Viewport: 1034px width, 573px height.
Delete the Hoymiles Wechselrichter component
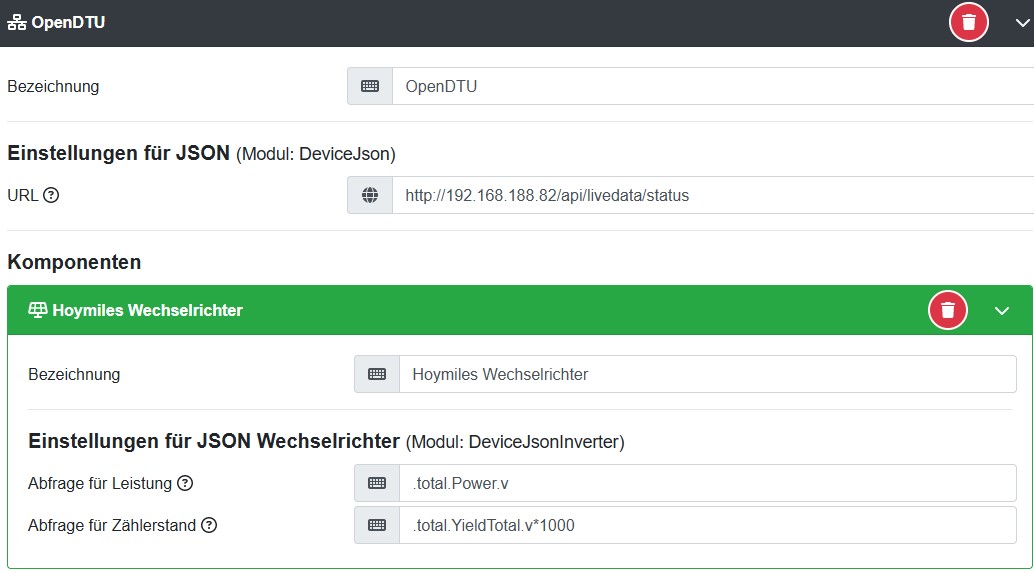(x=948, y=310)
